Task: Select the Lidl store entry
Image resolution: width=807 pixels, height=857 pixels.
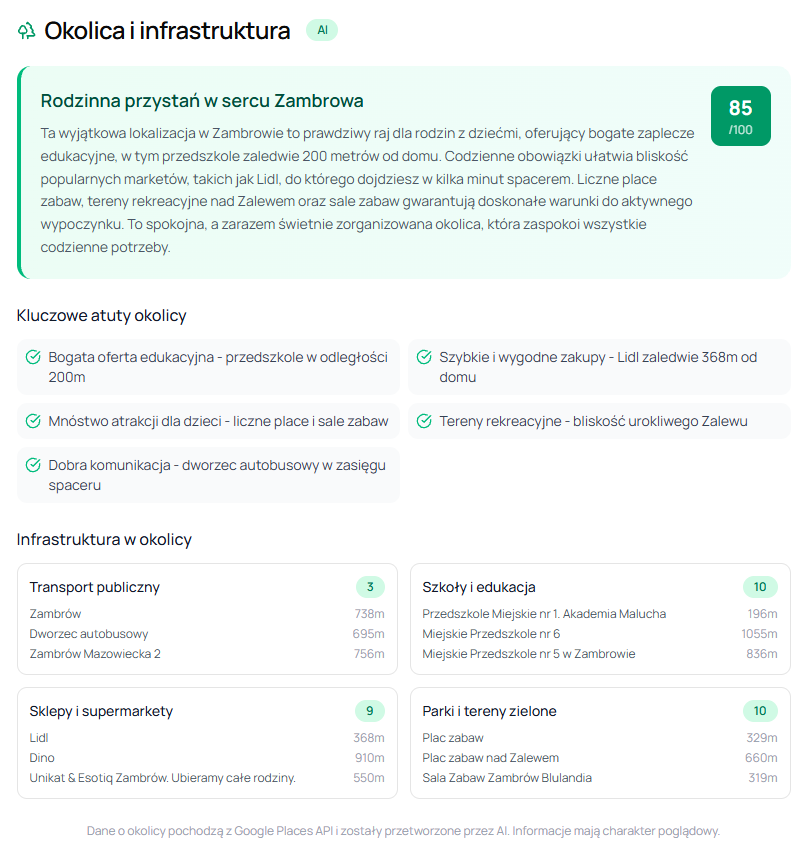Action: coord(207,738)
